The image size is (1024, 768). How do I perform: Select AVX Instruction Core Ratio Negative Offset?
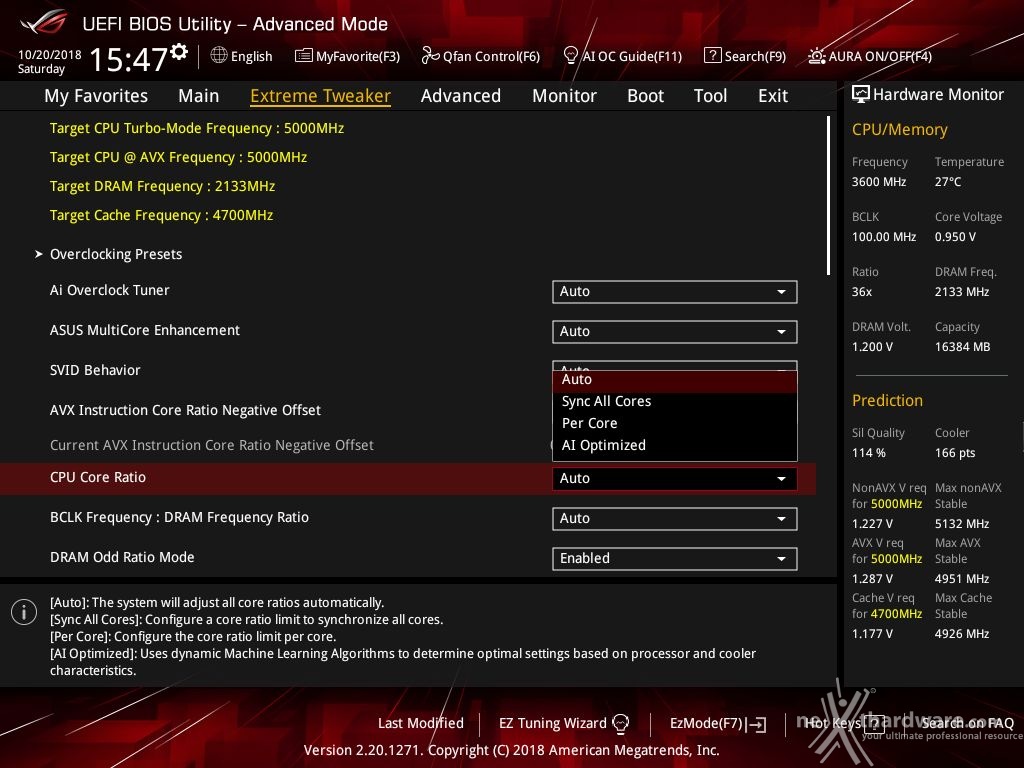point(185,410)
